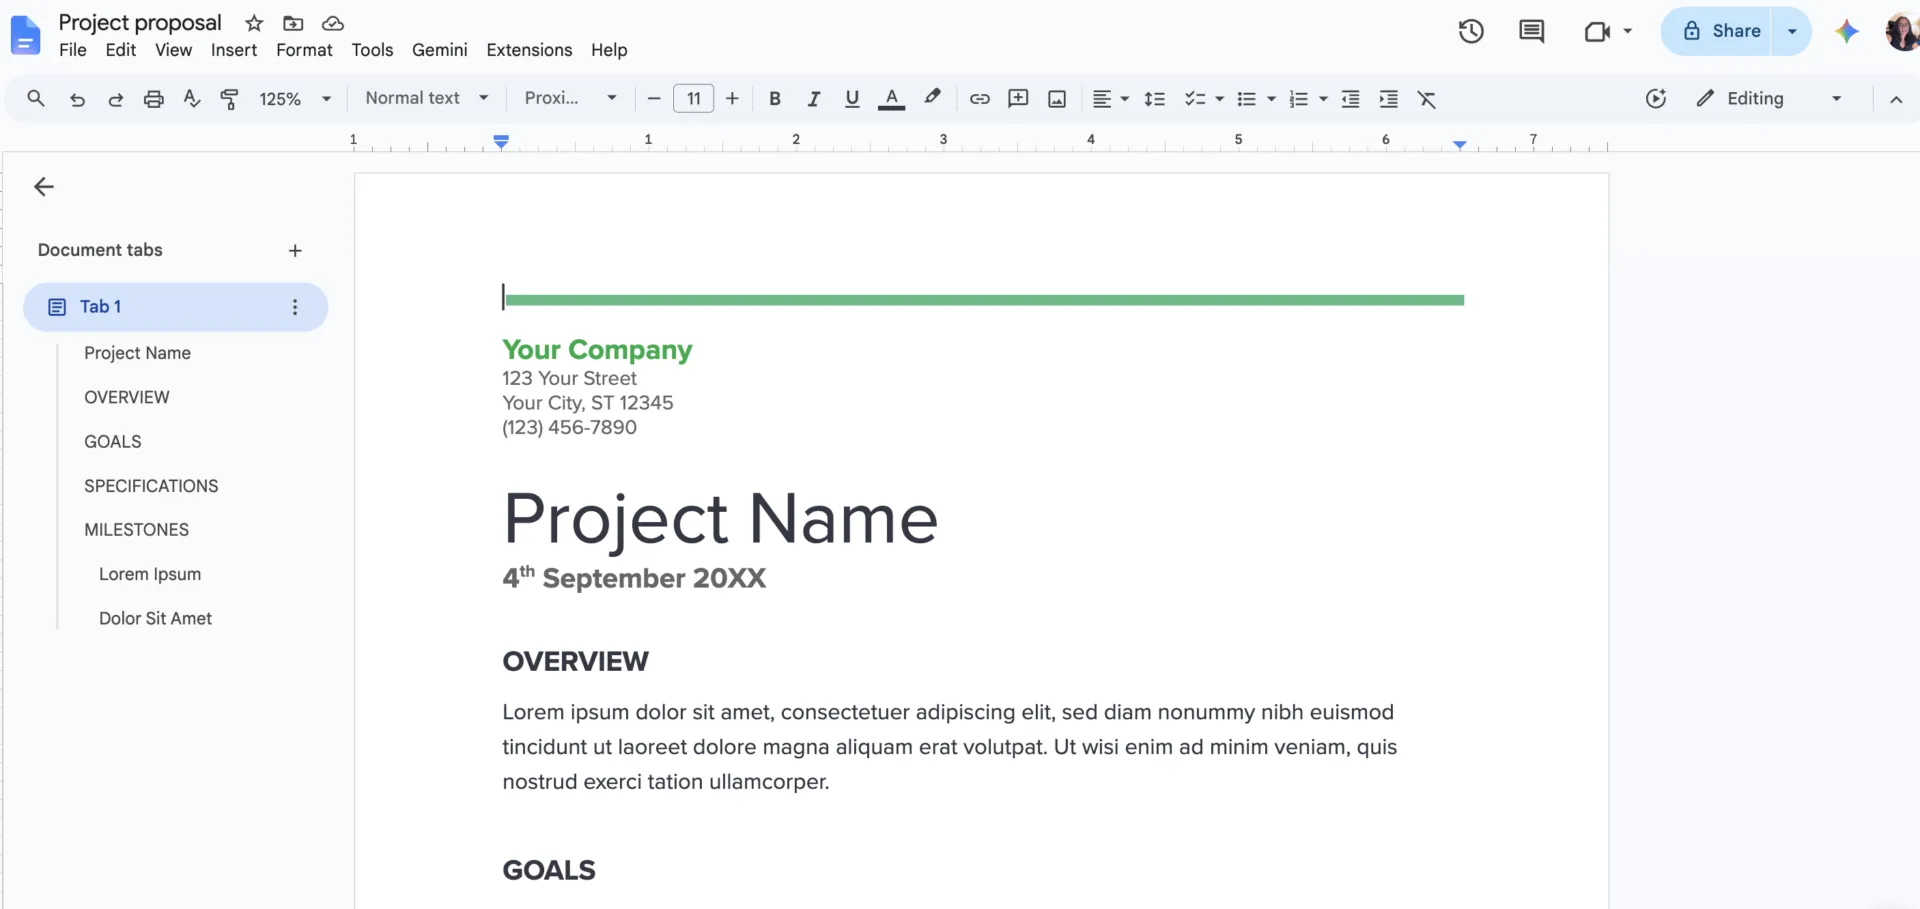Viewport: 1920px width, 909px height.
Task: Open the File menu
Action: pos(73,50)
